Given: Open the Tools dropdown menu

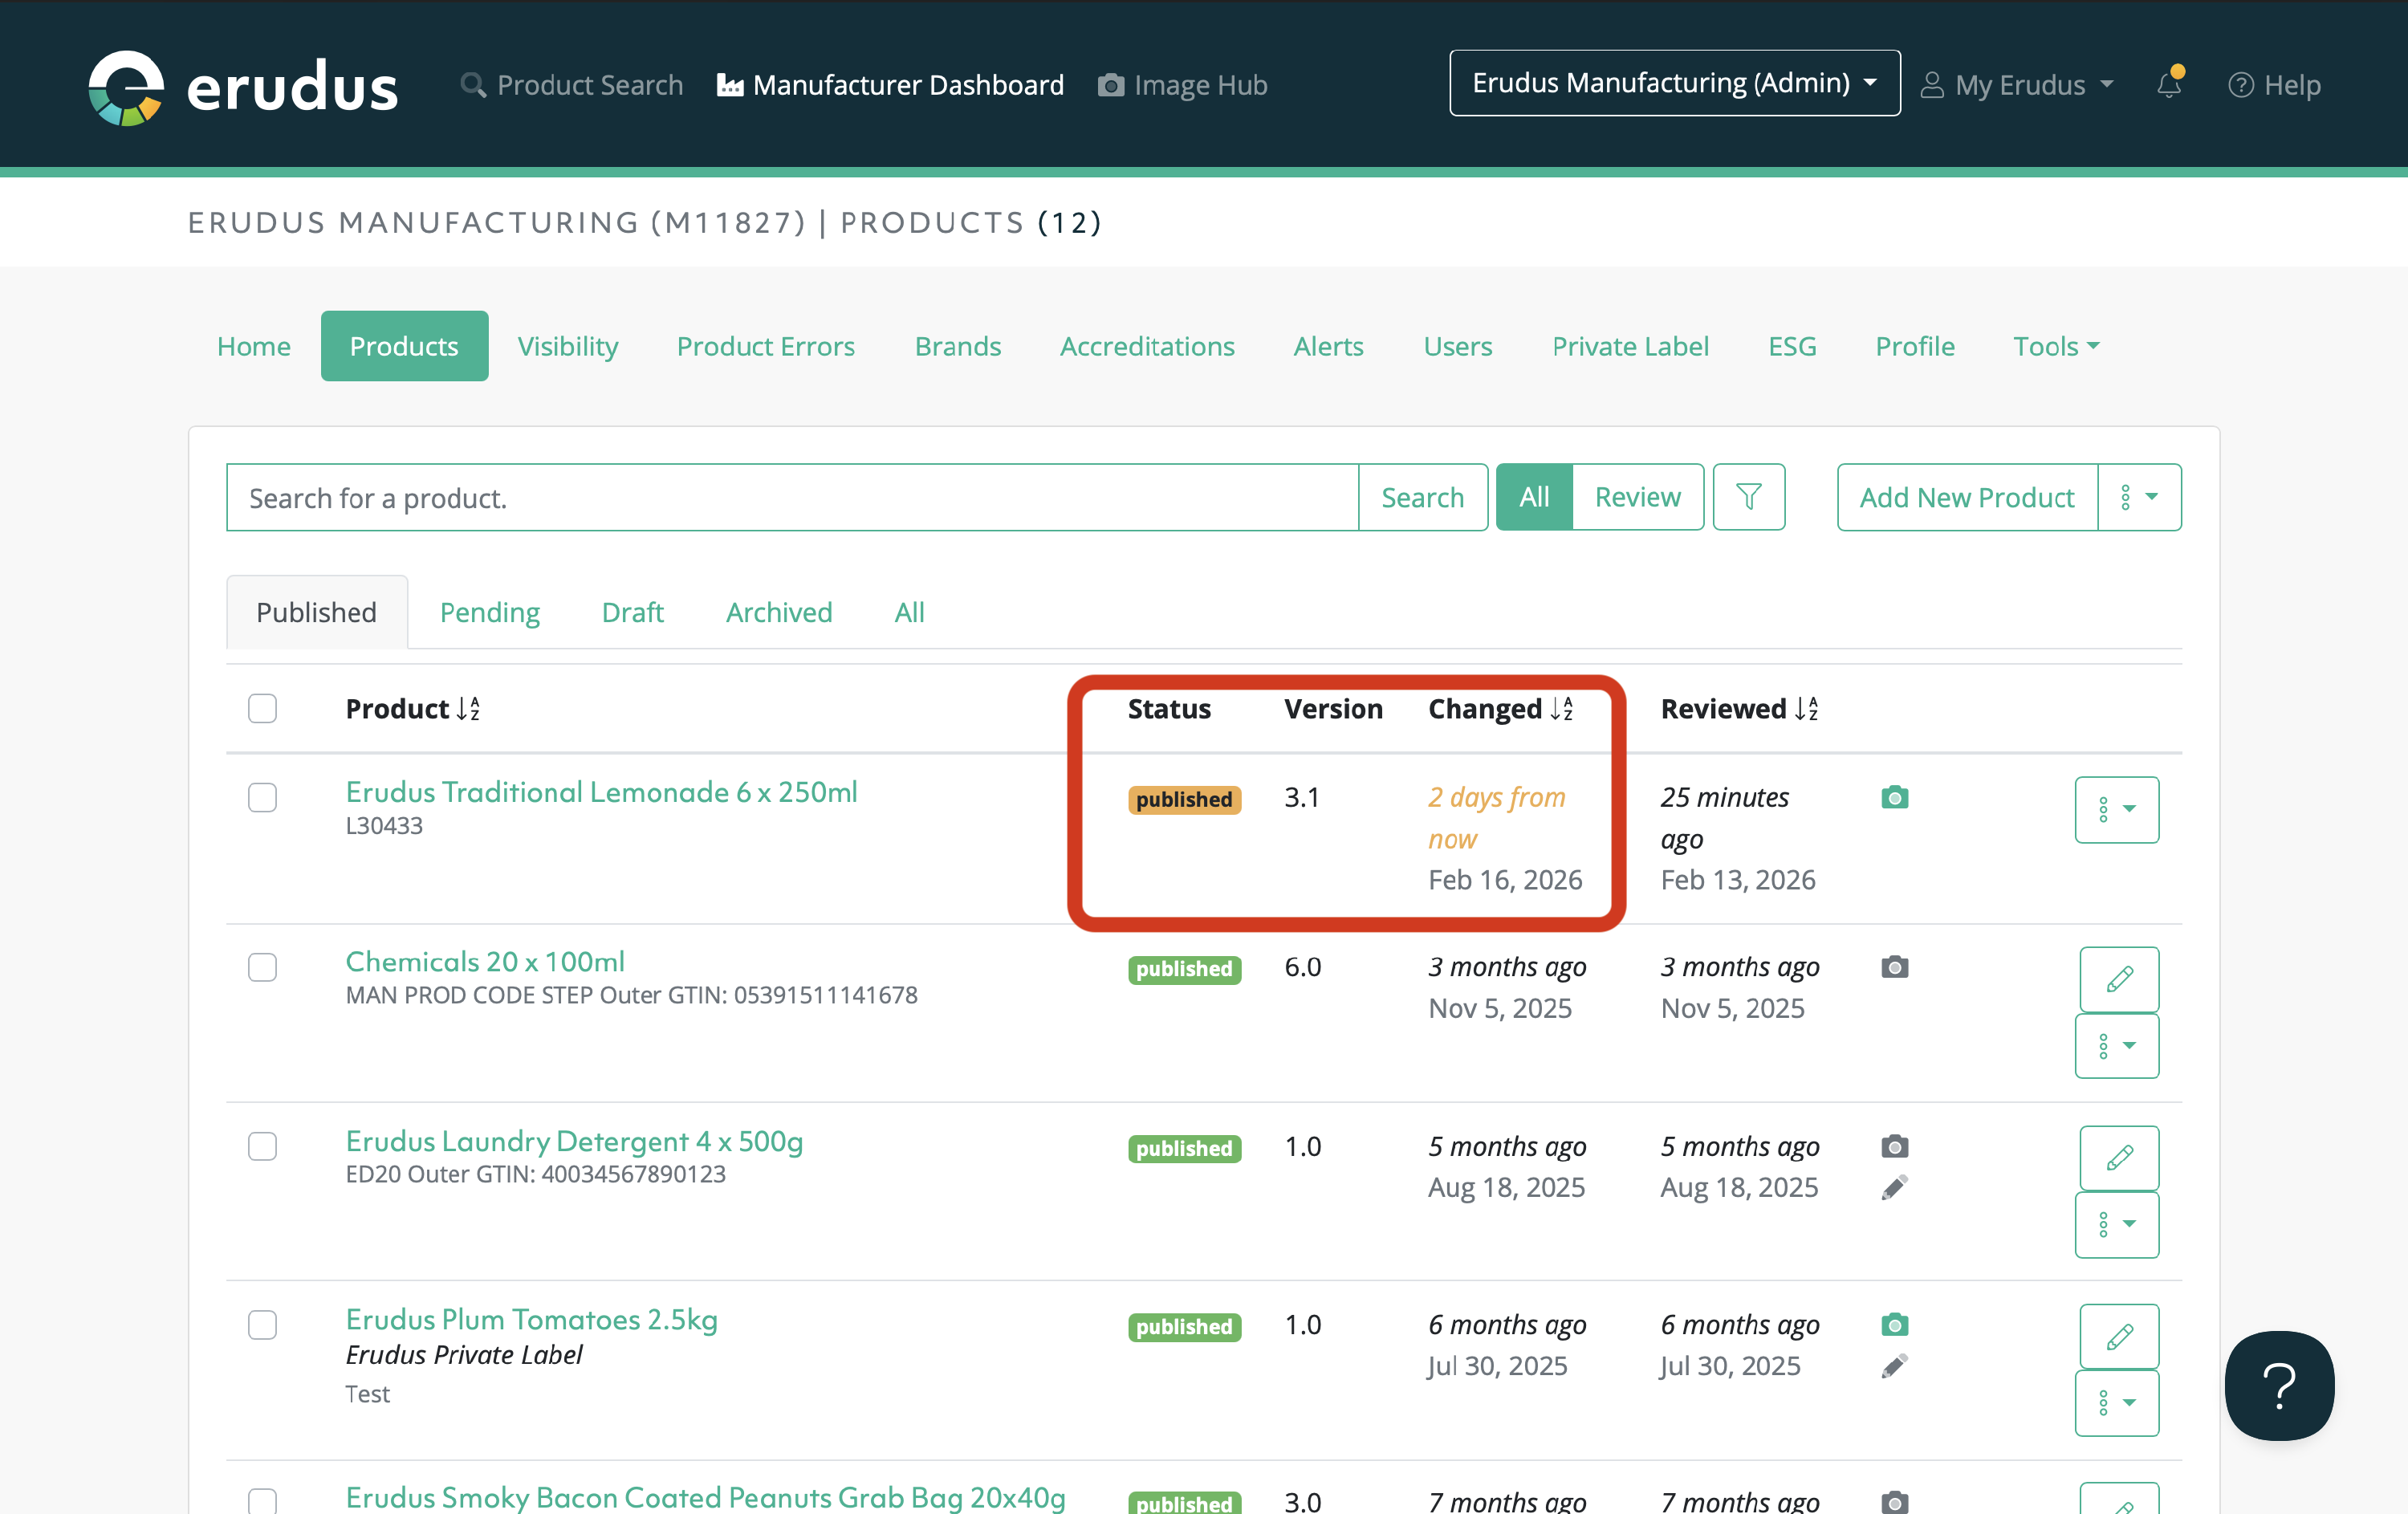Looking at the screenshot, I should tap(2055, 346).
